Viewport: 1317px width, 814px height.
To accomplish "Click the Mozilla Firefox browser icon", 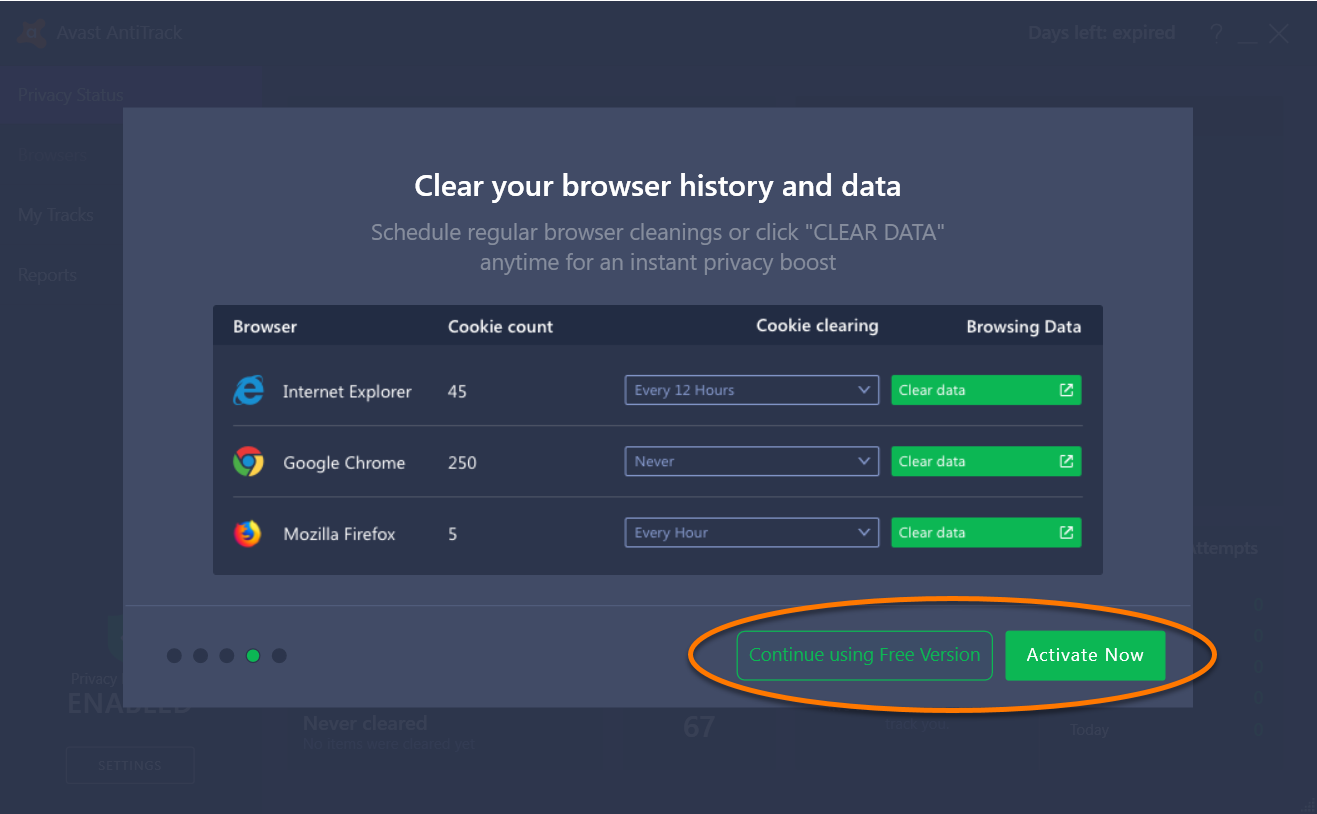I will pos(248,533).
